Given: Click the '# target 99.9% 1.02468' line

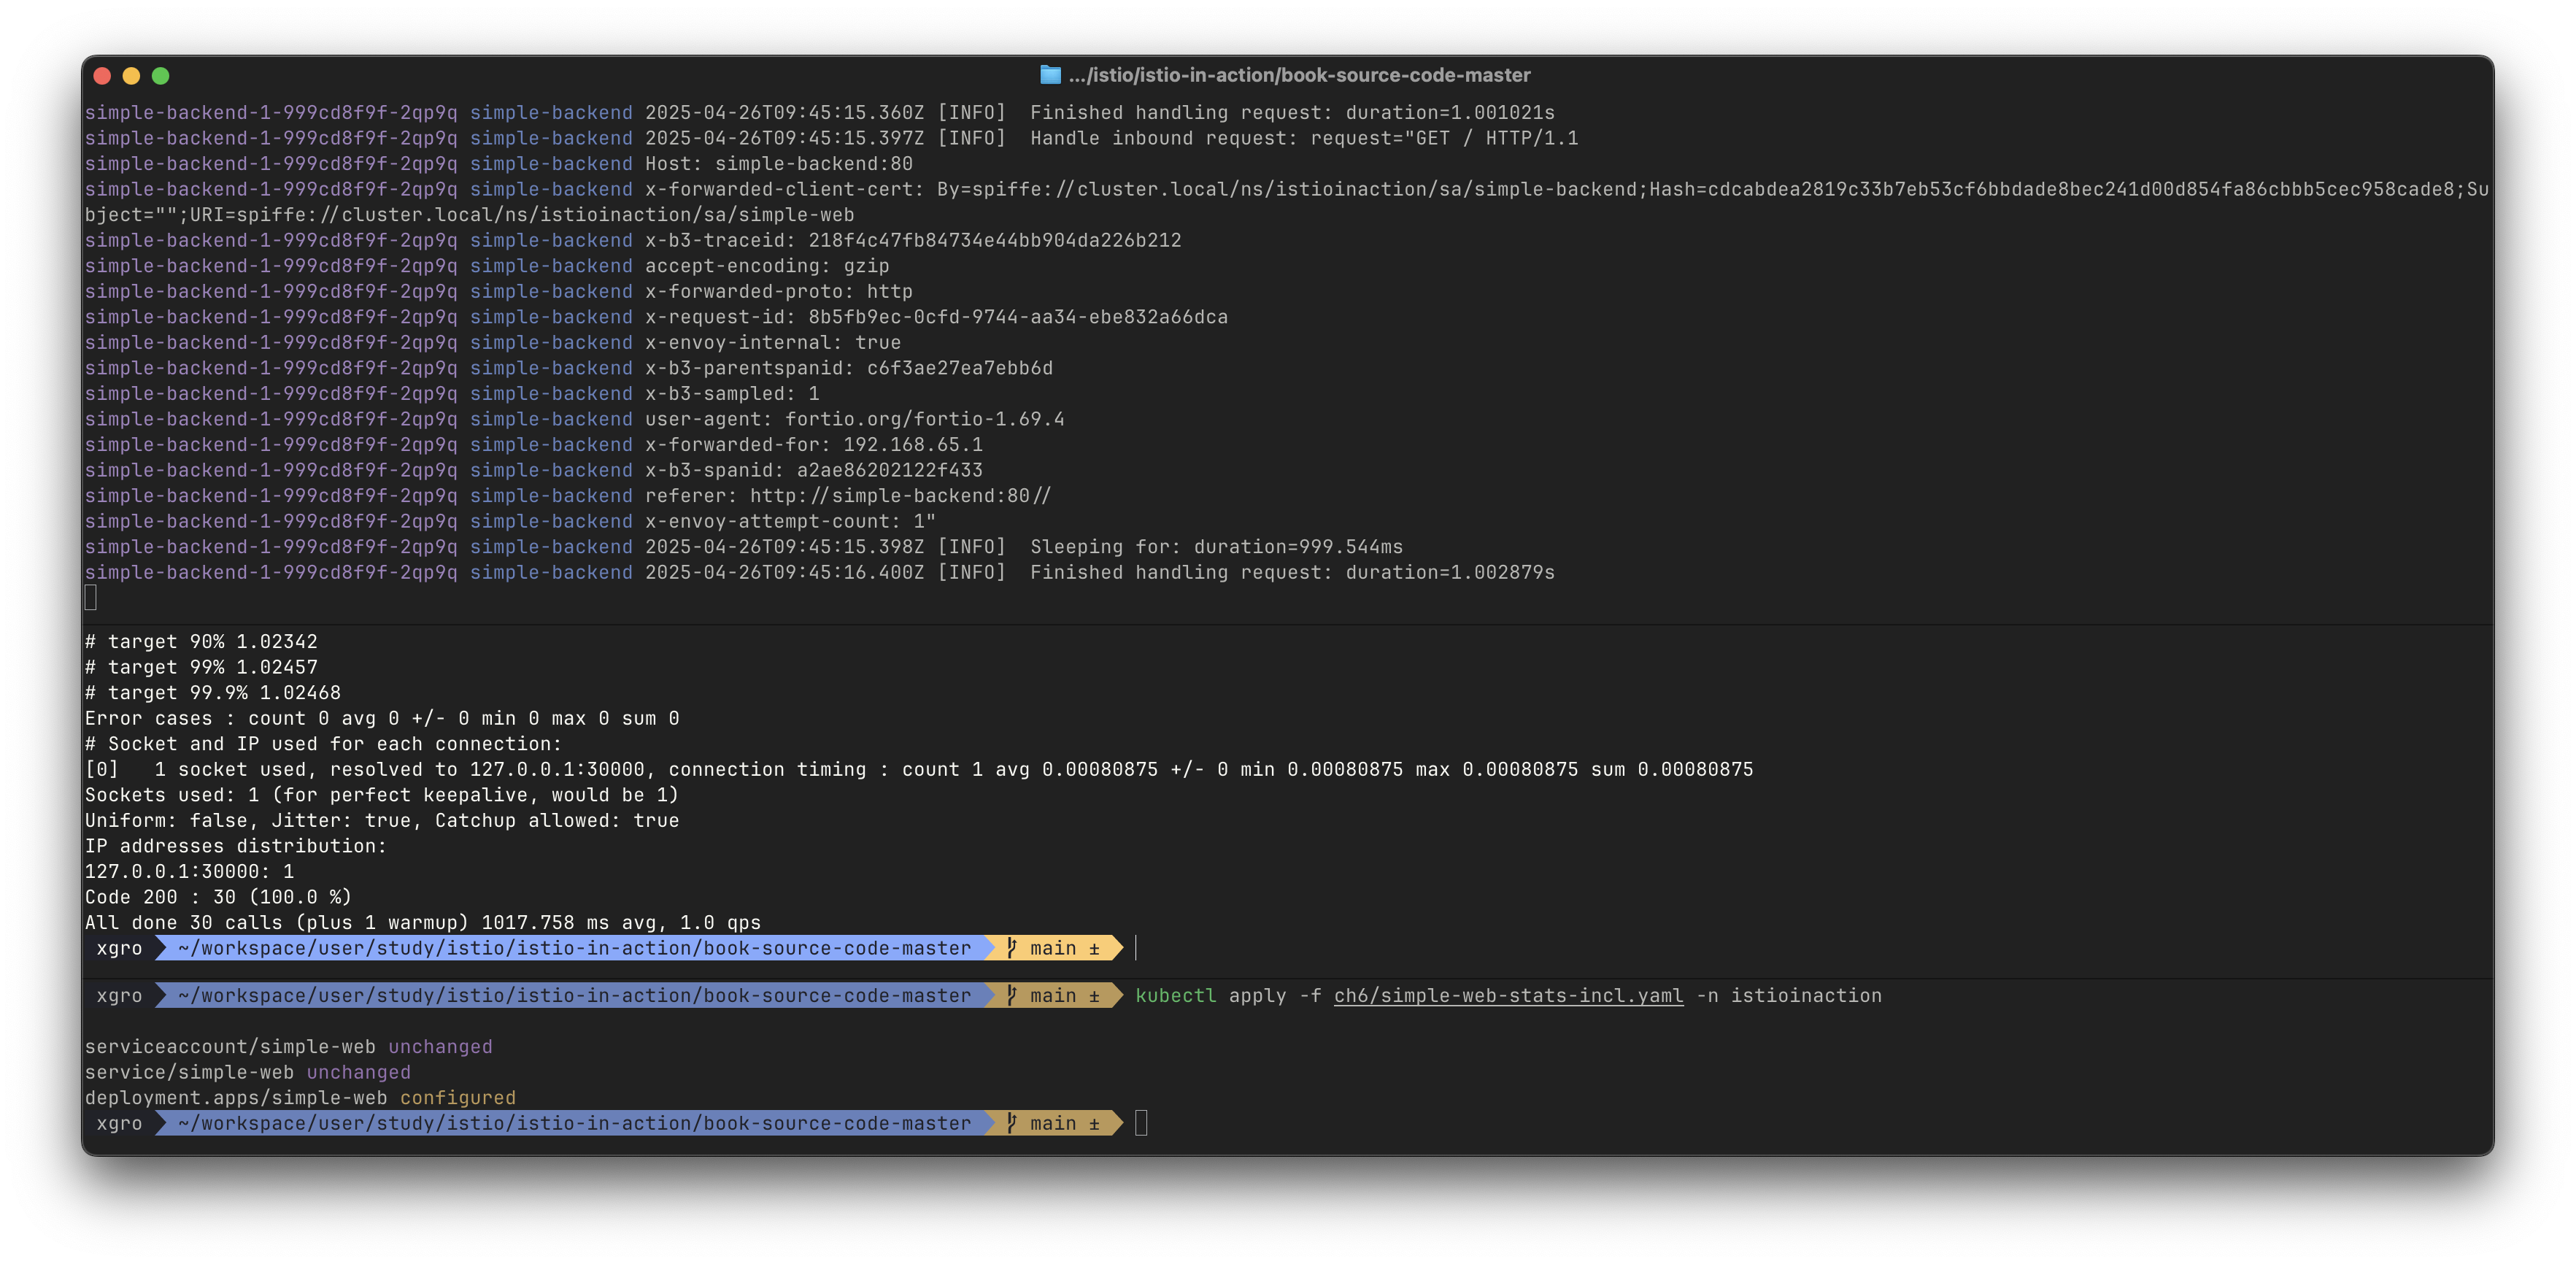Looking at the screenshot, I should click(x=213, y=693).
